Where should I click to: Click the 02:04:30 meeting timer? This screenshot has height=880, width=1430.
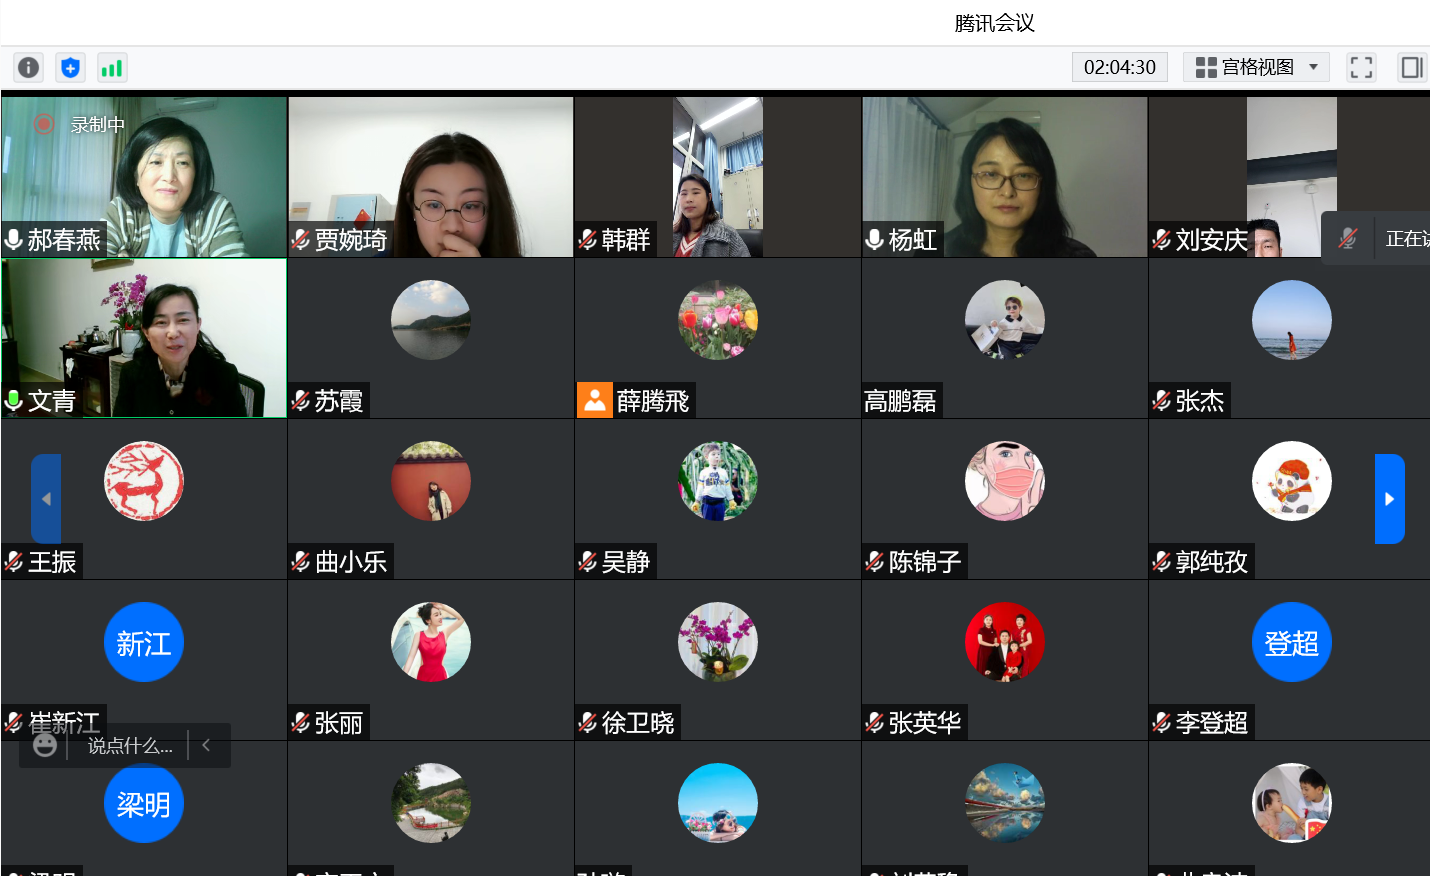click(1119, 67)
